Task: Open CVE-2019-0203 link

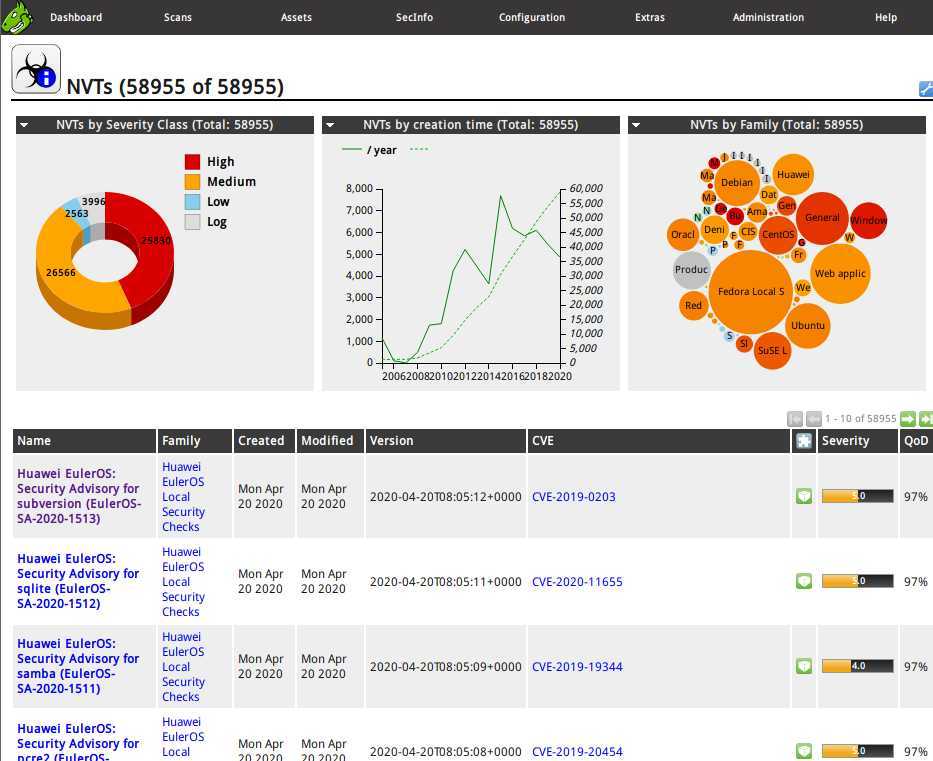Action: [574, 497]
